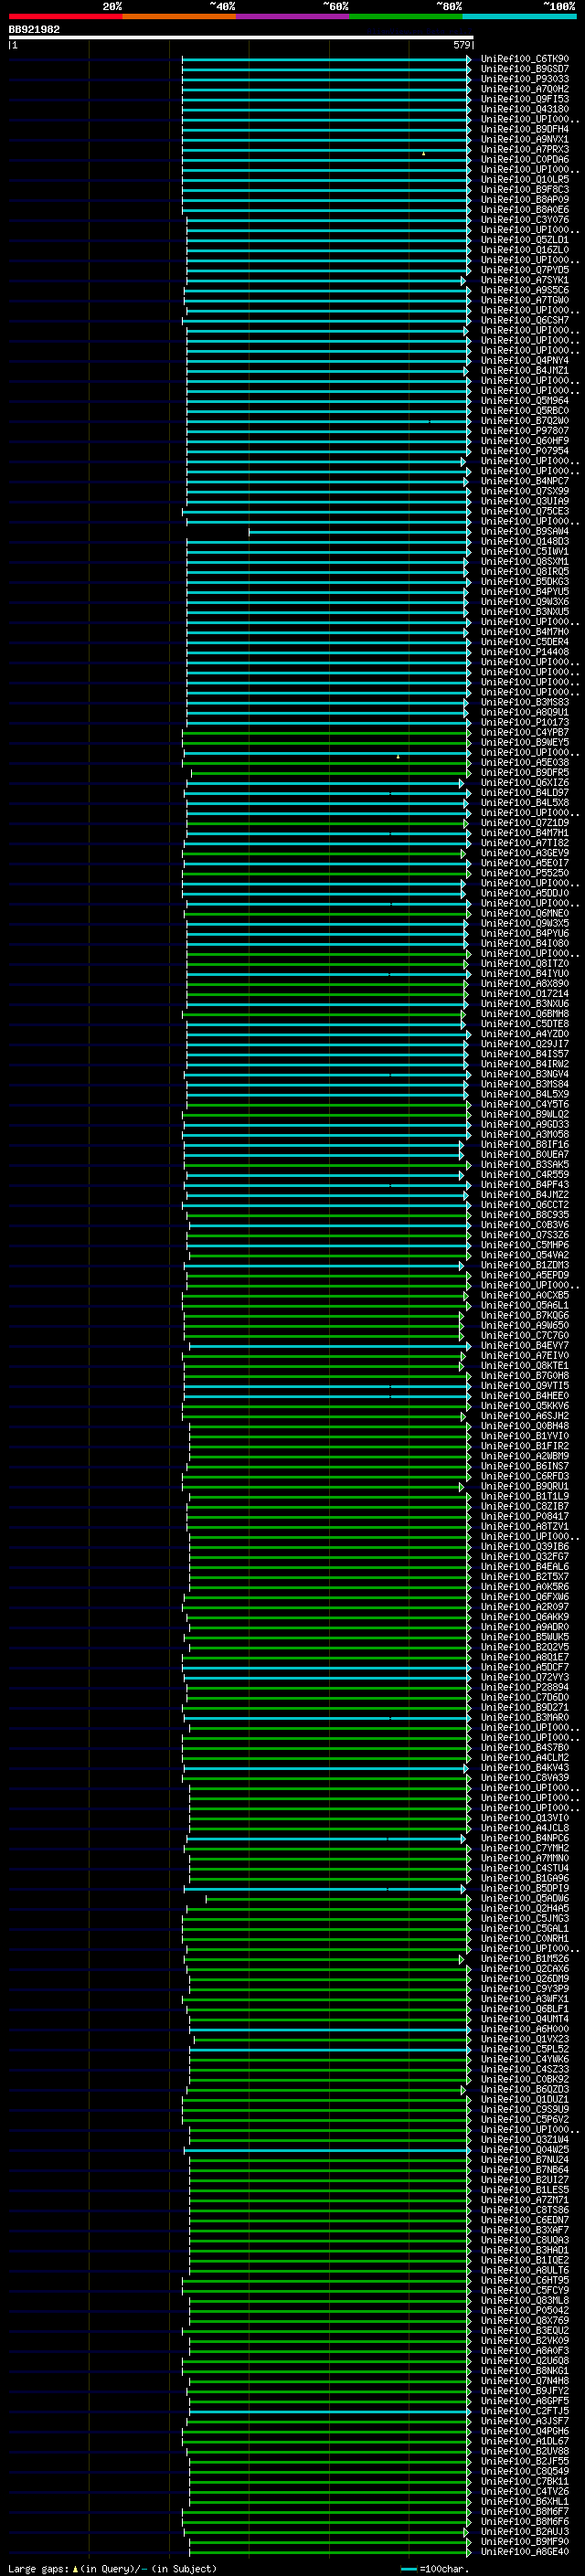Select hit UniRef100_C6TK90

[x=524, y=59]
